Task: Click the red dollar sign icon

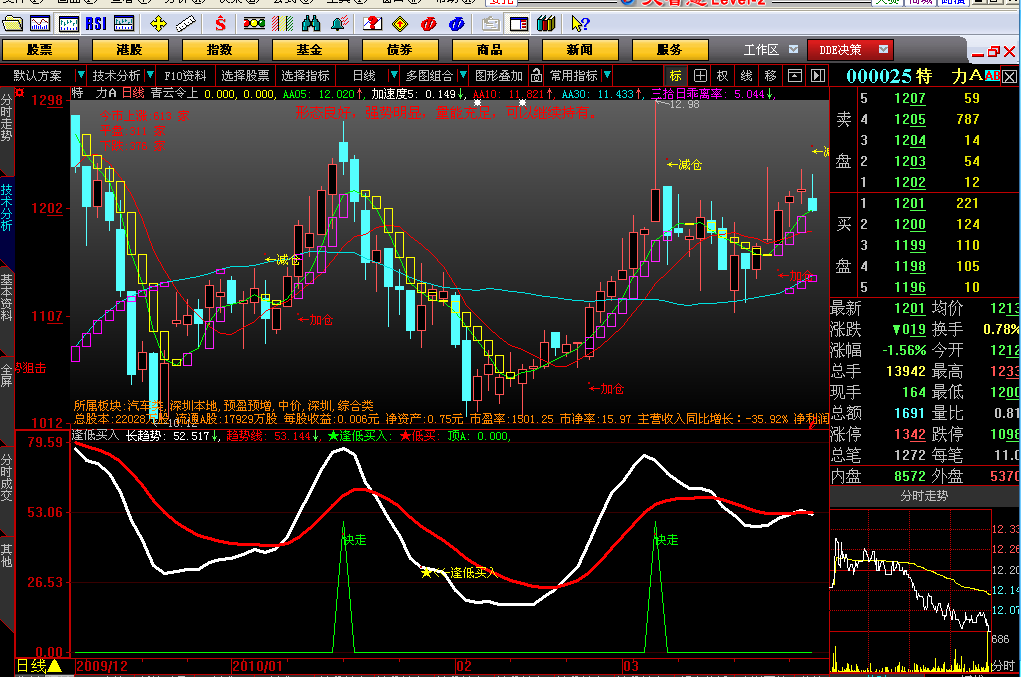Action: 220,23
